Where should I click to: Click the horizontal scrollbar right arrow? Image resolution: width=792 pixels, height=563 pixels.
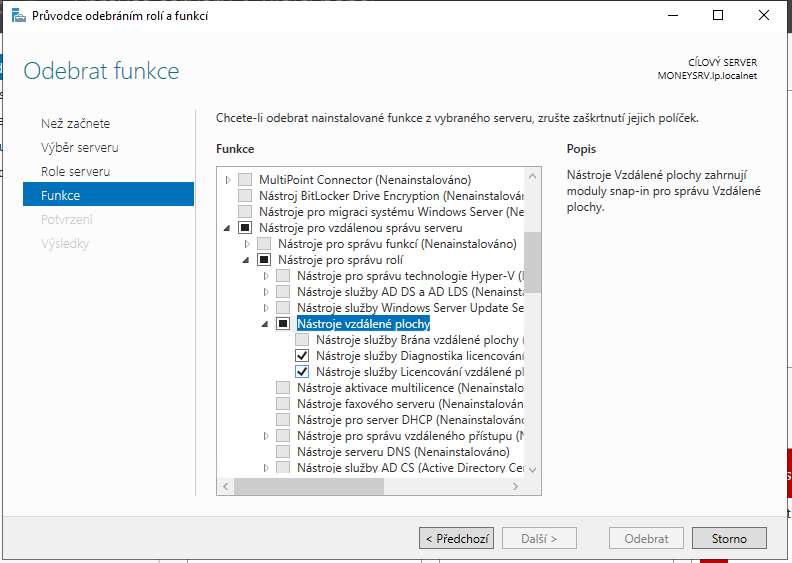(x=516, y=486)
